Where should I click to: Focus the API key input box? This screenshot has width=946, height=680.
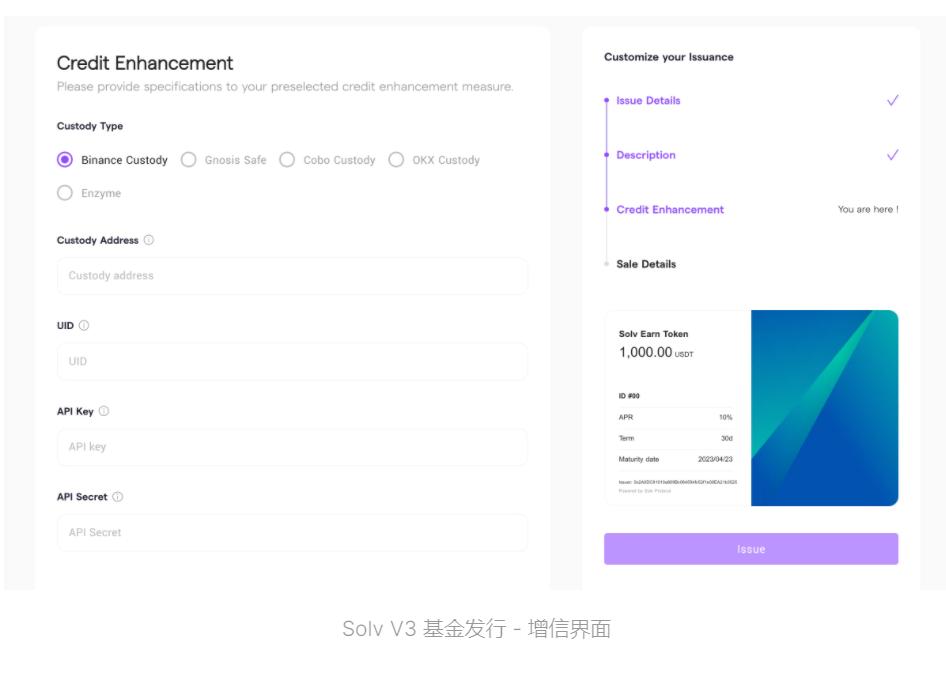292,447
